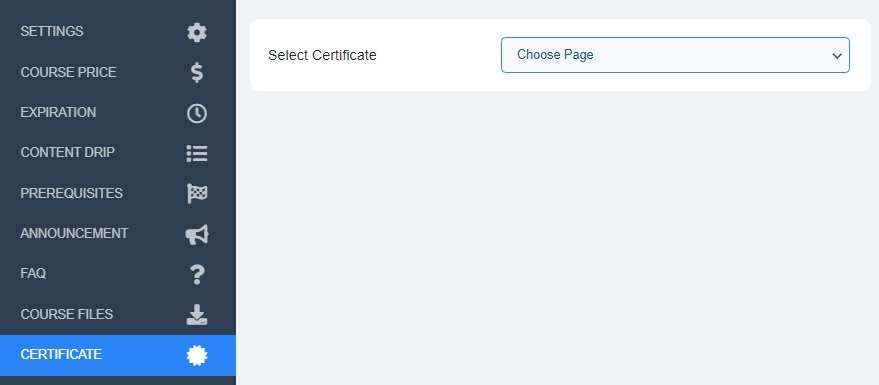Image resolution: width=879 pixels, height=385 pixels.
Task: Click the checkered flag Prerequisites icon
Action: [197, 194]
